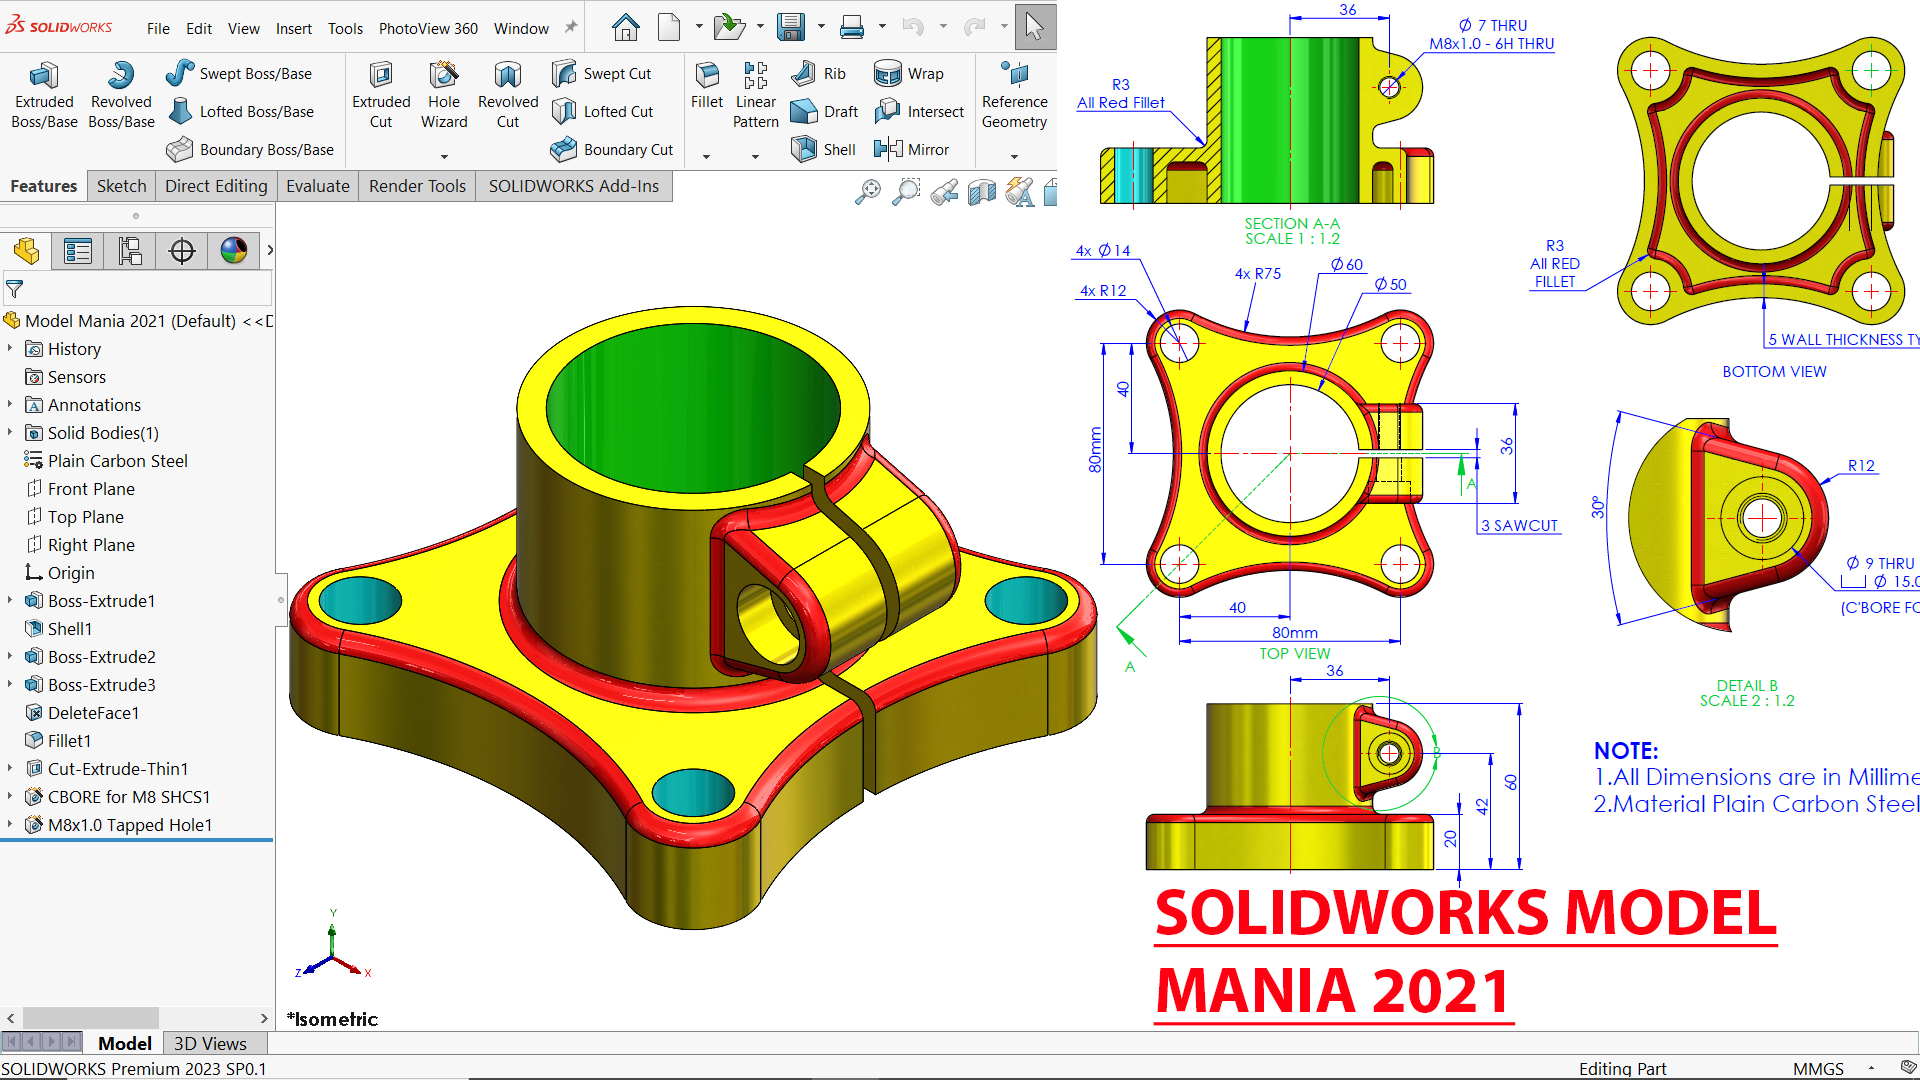This screenshot has width=1920, height=1080.
Task: Open the Hole Wizard dropdown arrow
Action: pos(444,156)
